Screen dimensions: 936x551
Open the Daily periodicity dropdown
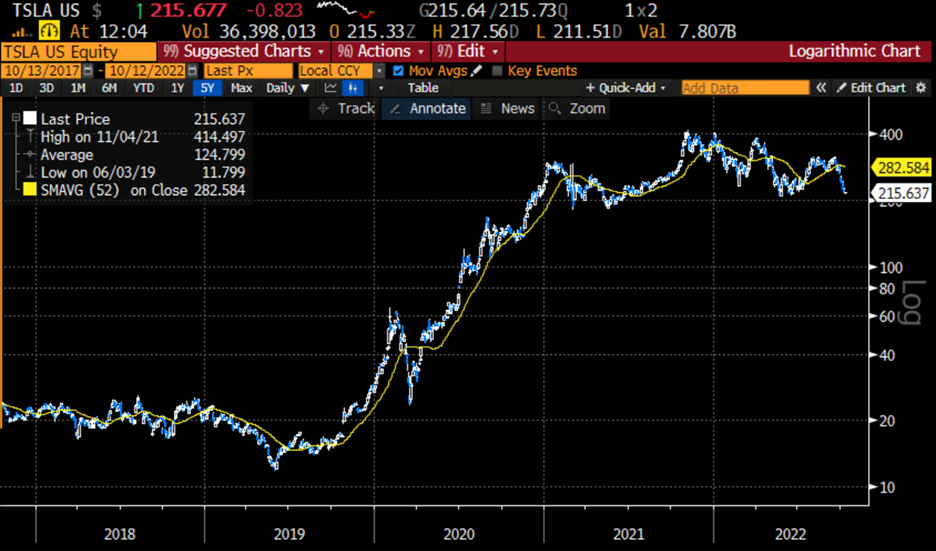click(288, 88)
